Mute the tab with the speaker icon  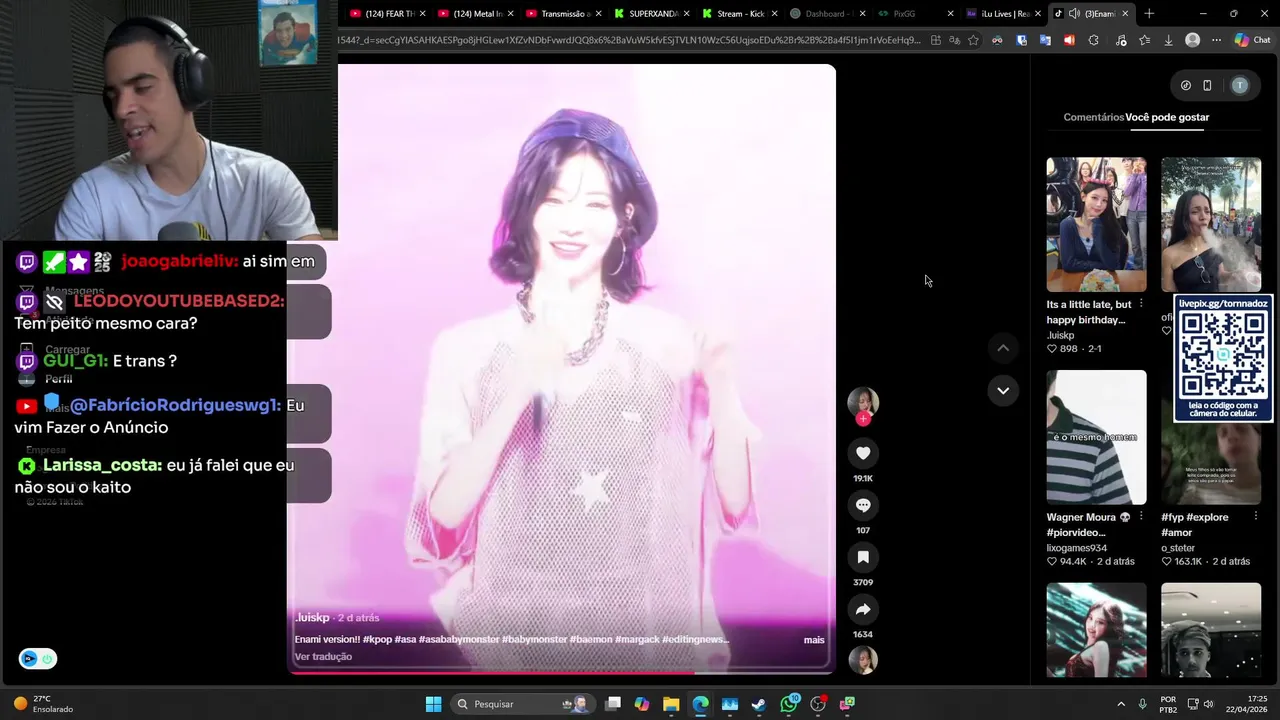(x=1074, y=14)
